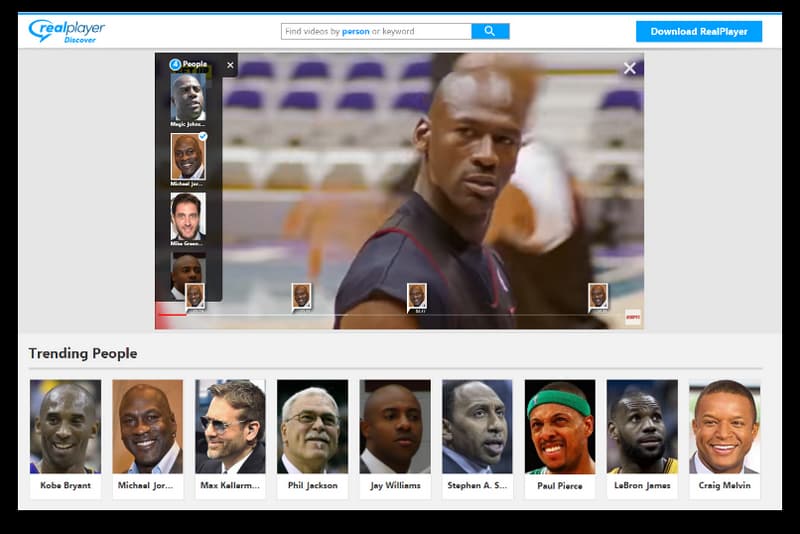Click the blue People count badge
This screenshot has height=534, width=800.
pyautogui.click(x=175, y=64)
